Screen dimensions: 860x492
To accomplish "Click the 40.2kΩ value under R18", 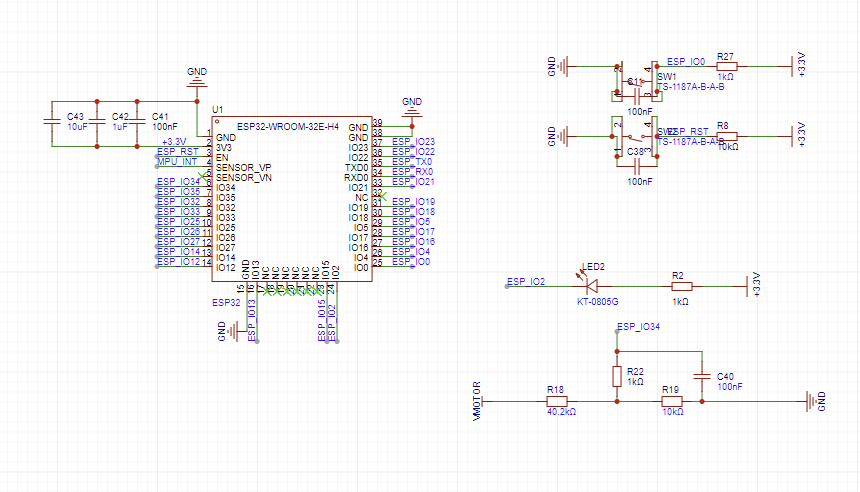I will point(562,411).
